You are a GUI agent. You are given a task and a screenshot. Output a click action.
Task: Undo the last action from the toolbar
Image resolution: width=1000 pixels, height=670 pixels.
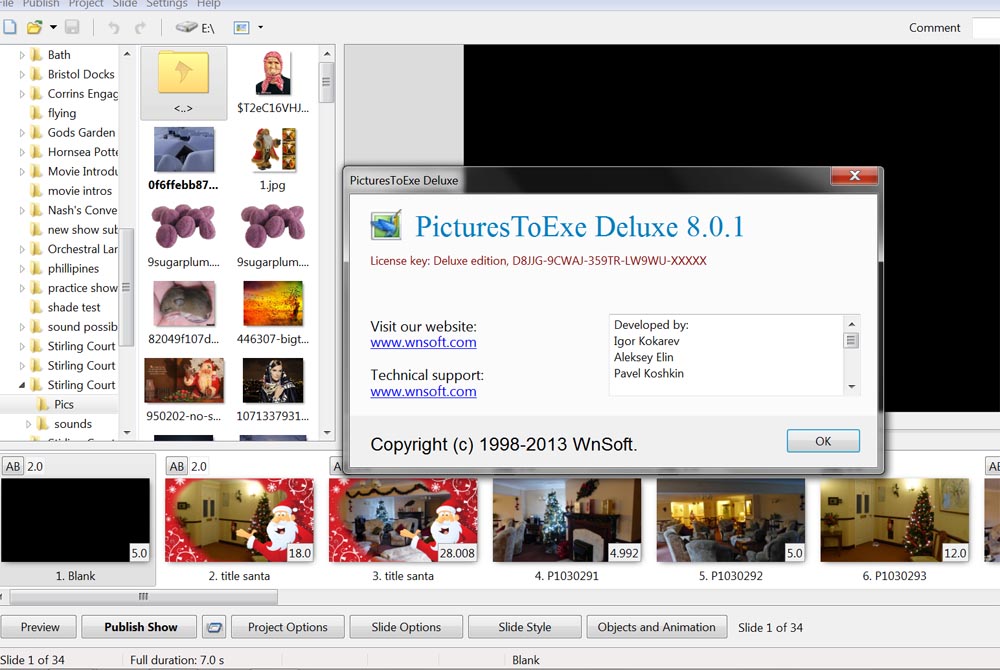[x=114, y=27]
